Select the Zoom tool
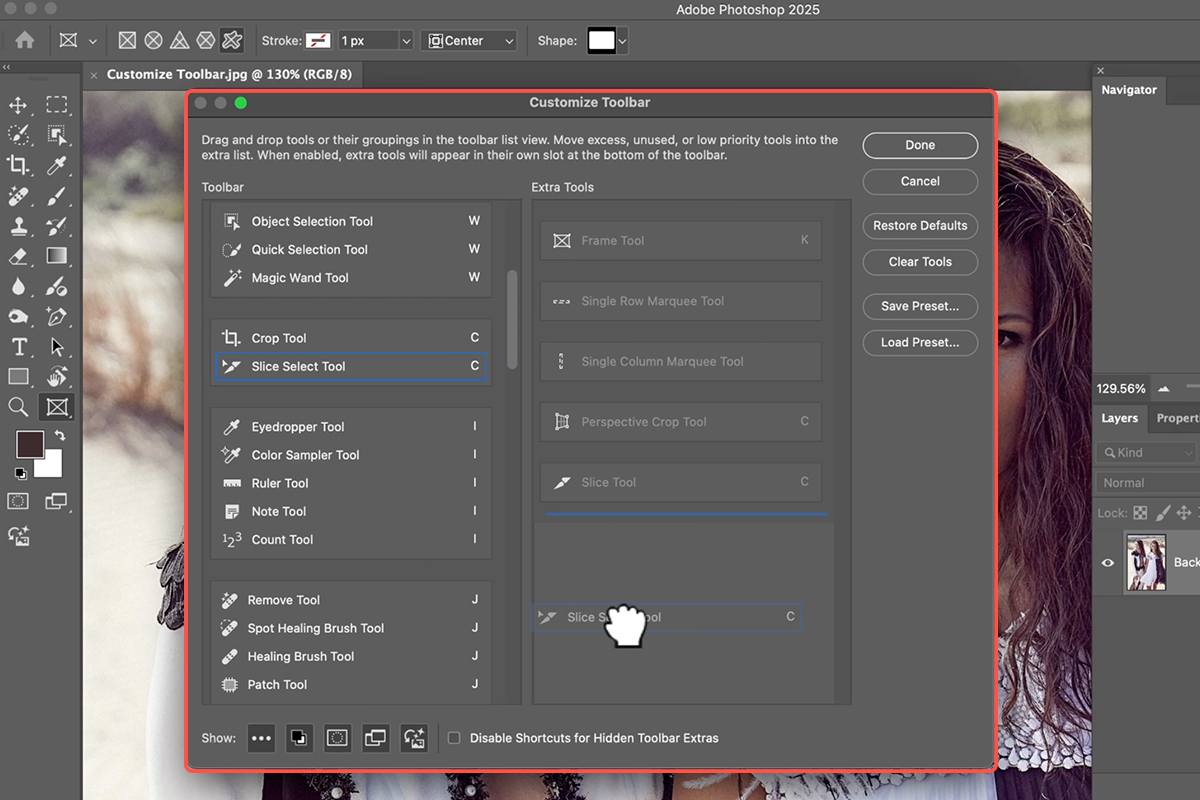 (19, 407)
